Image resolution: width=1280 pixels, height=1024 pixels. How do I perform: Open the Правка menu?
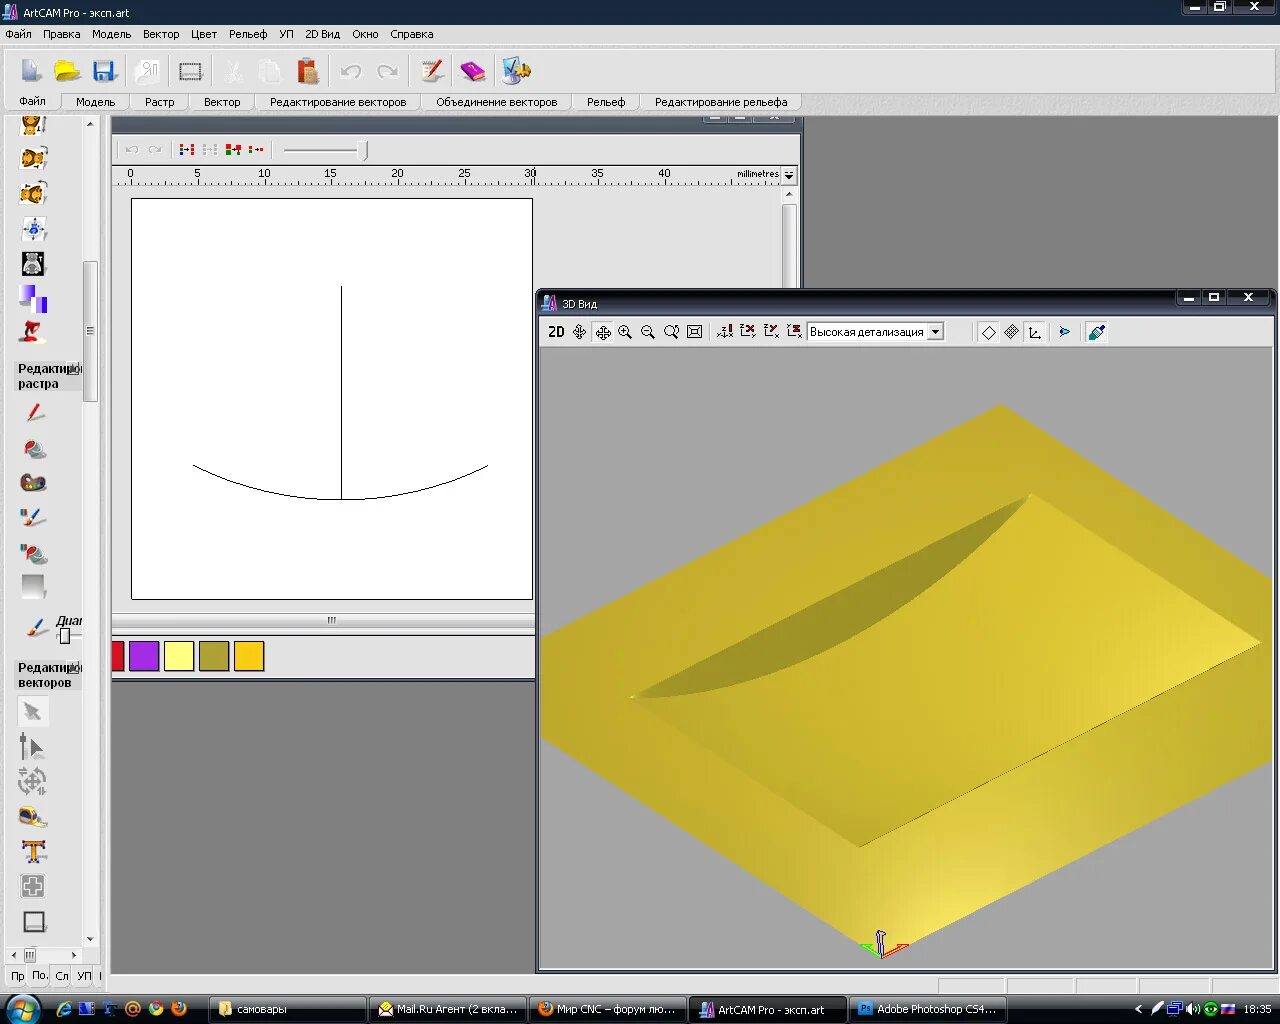pyautogui.click(x=62, y=34)
